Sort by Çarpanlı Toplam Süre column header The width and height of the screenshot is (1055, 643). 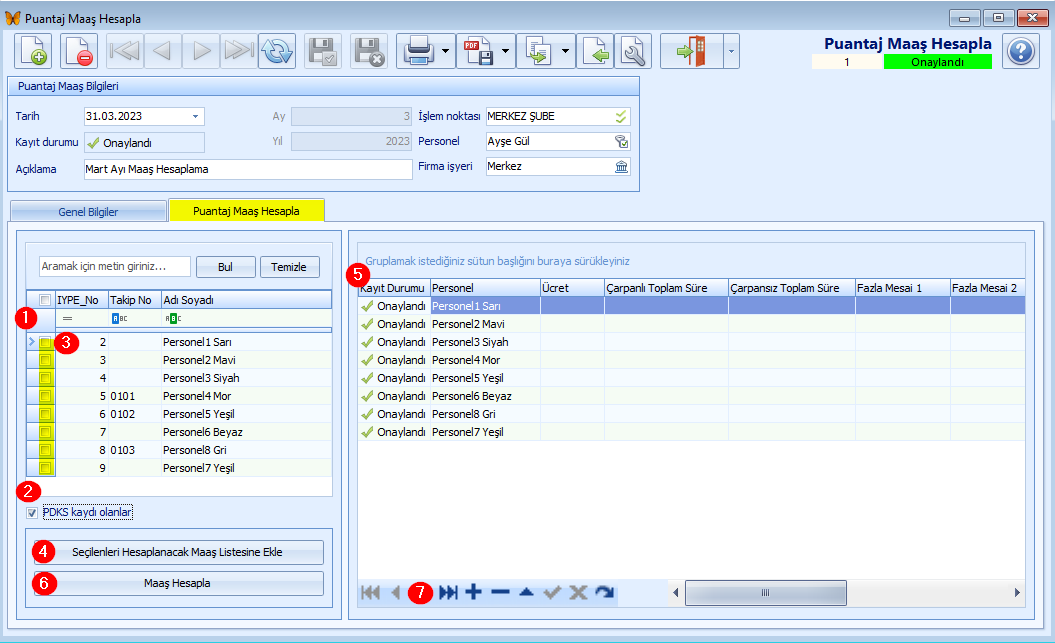(666, 288)
